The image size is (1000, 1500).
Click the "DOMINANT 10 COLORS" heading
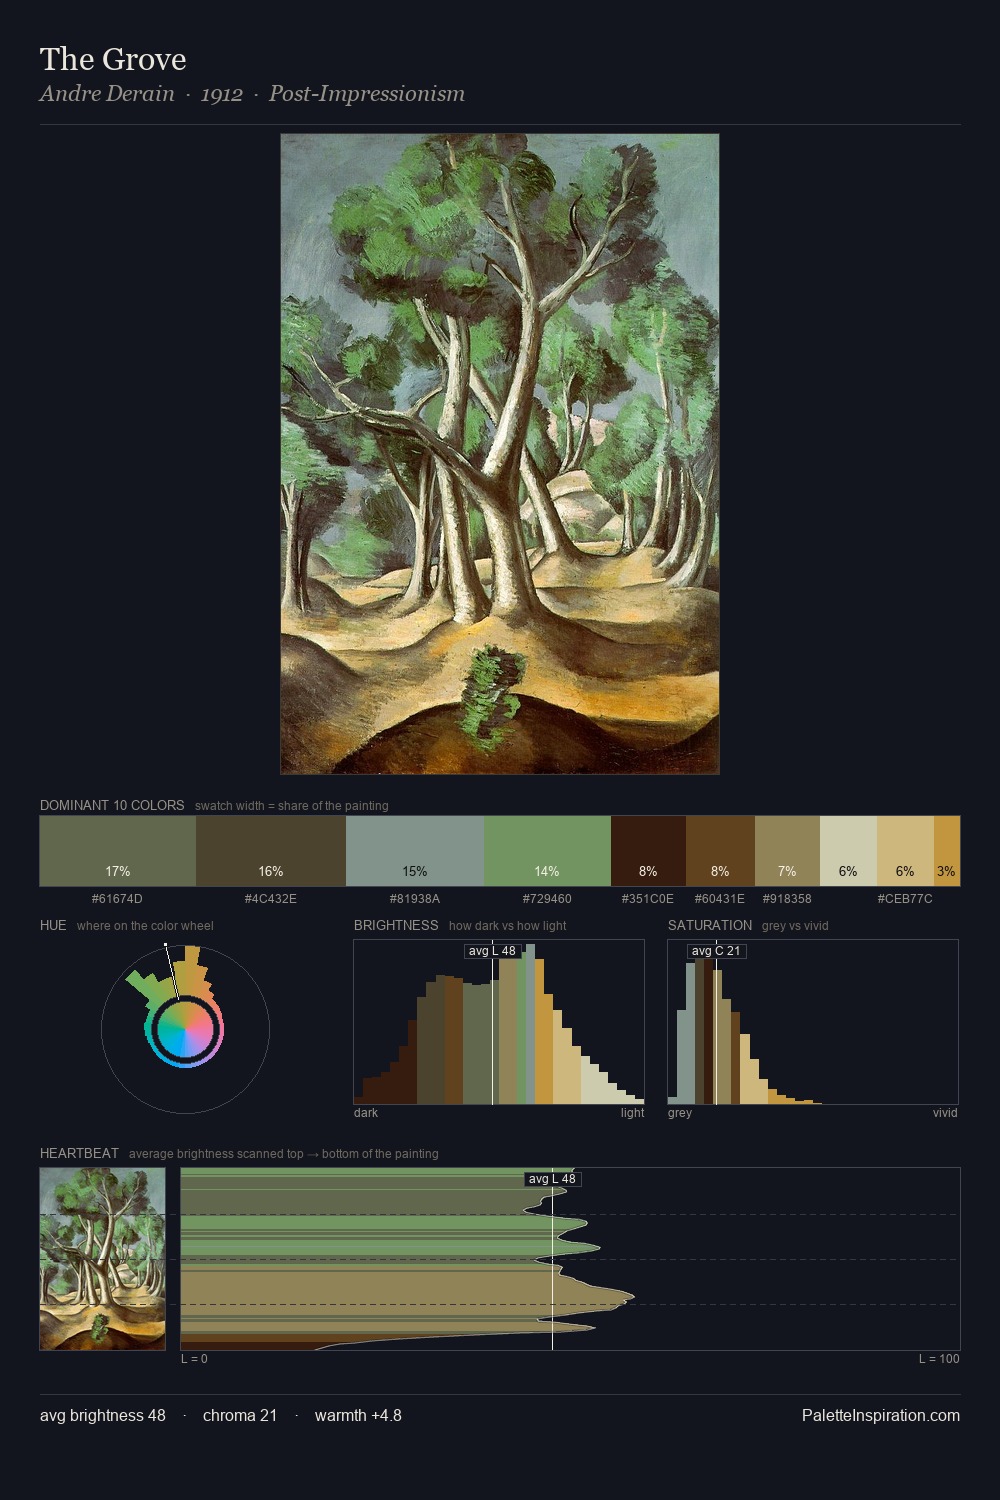[x=112, y=805]
